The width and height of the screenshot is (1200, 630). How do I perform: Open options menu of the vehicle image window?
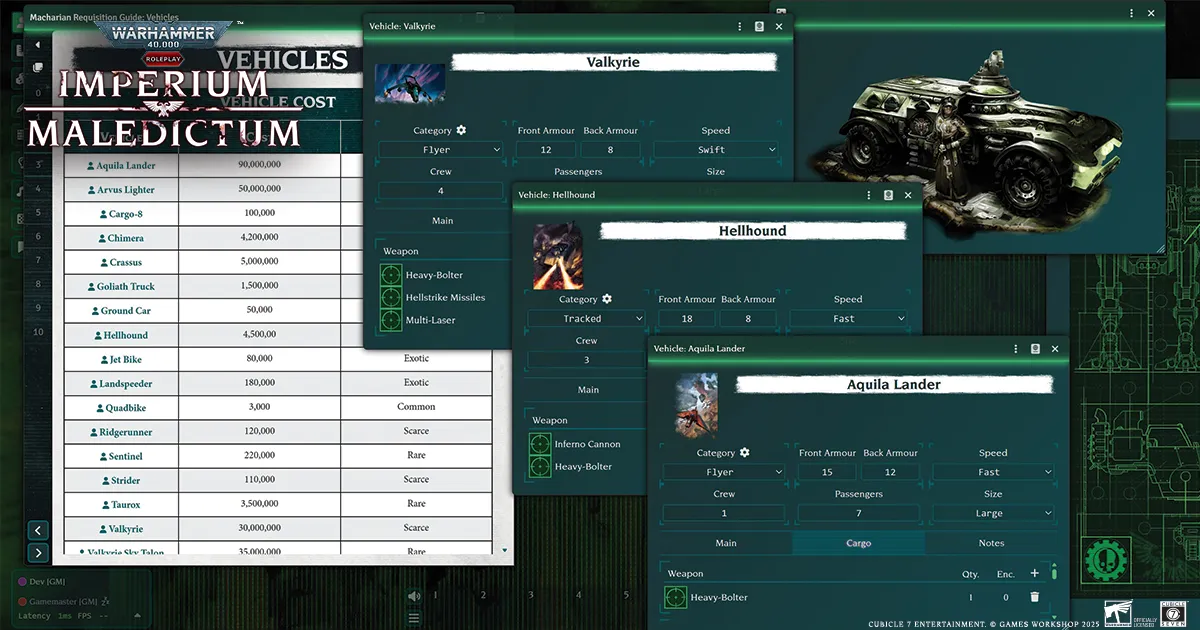click(x=1133, y=13)
